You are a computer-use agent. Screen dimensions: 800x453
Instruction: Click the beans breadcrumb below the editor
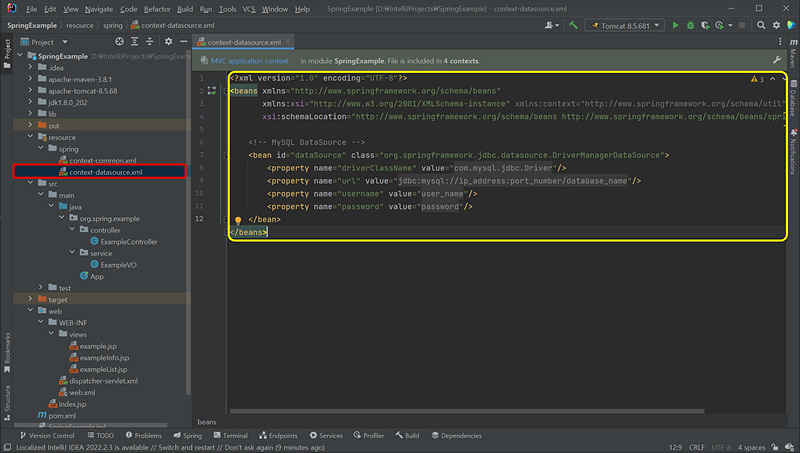(207, 422)
